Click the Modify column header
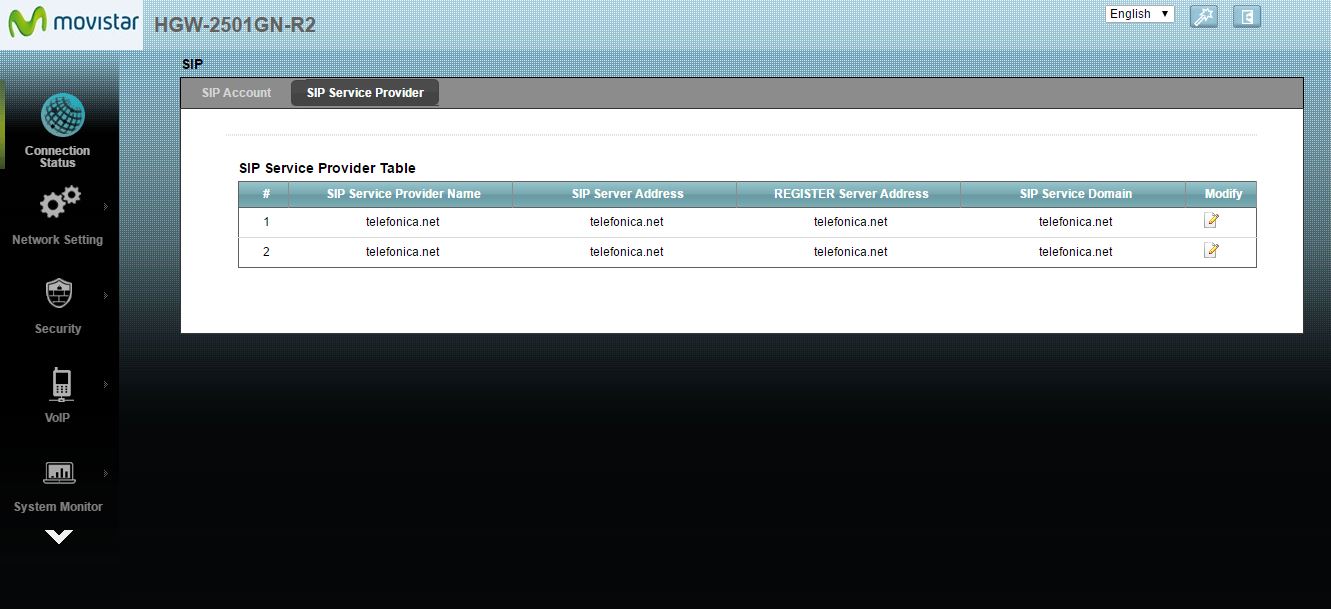 pyautogui.click(x=1223, y=194)
